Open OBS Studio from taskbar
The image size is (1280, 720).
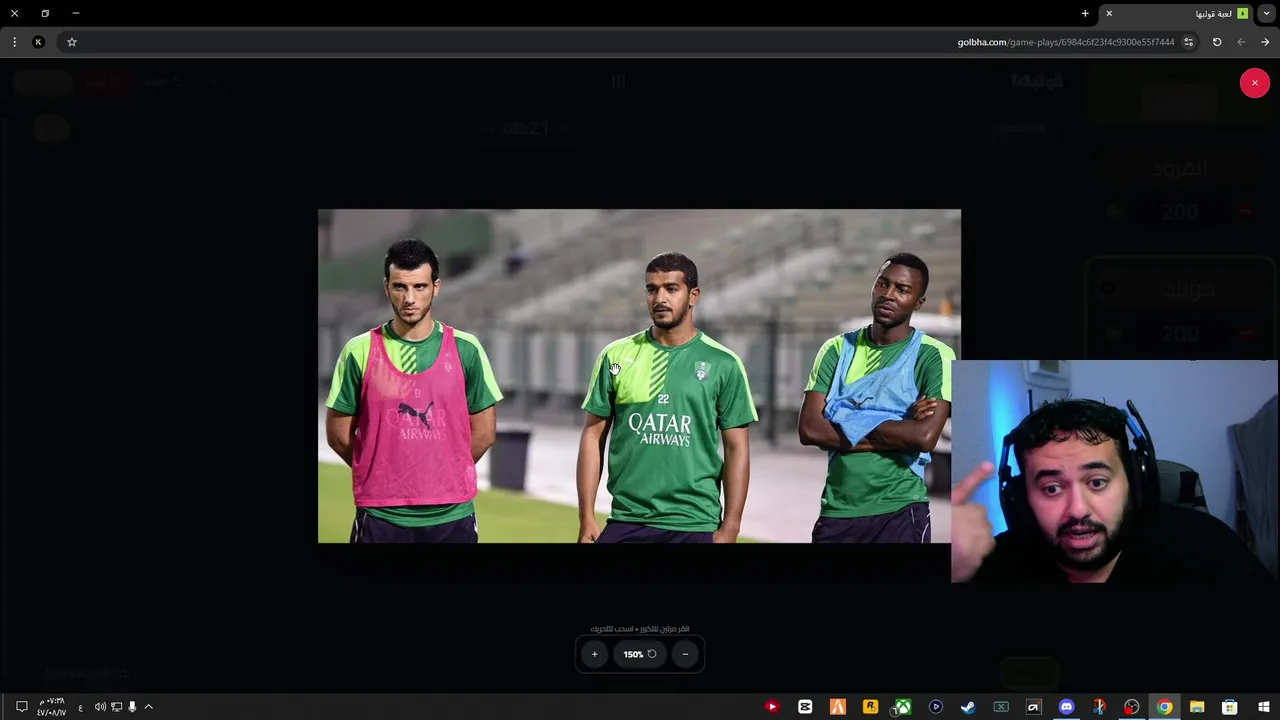coord(1132,707)
